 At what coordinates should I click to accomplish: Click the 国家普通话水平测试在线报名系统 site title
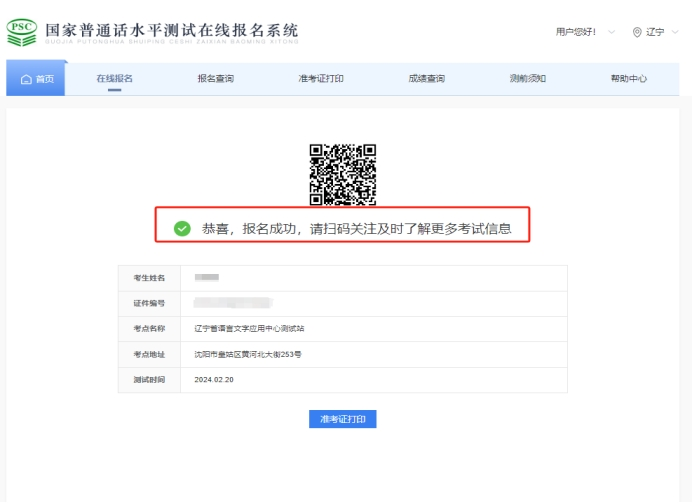pos(171,28)
